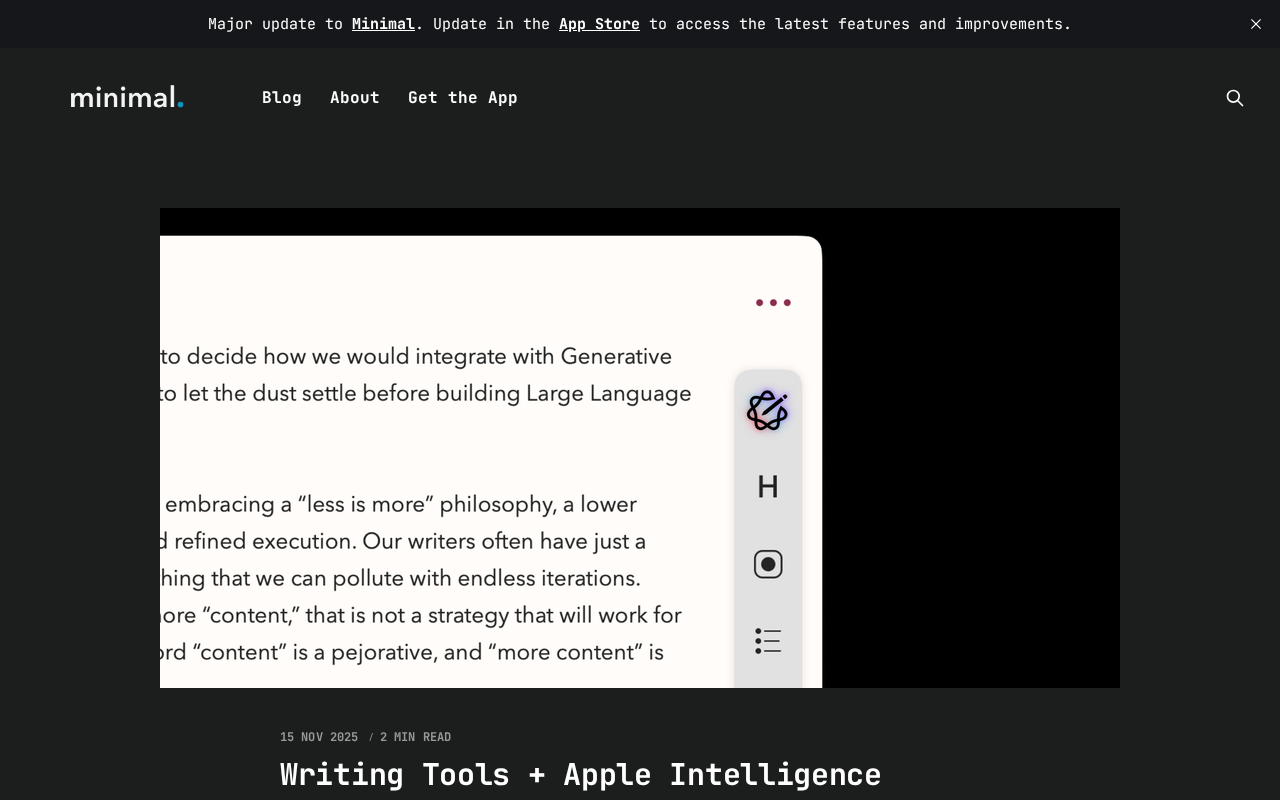Open the Blog menu item

click(x=282, y=98)
